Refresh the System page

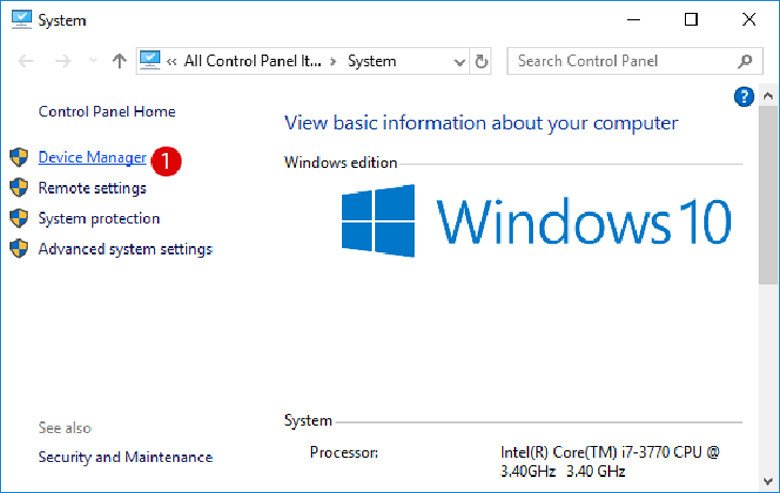point(481,61)
